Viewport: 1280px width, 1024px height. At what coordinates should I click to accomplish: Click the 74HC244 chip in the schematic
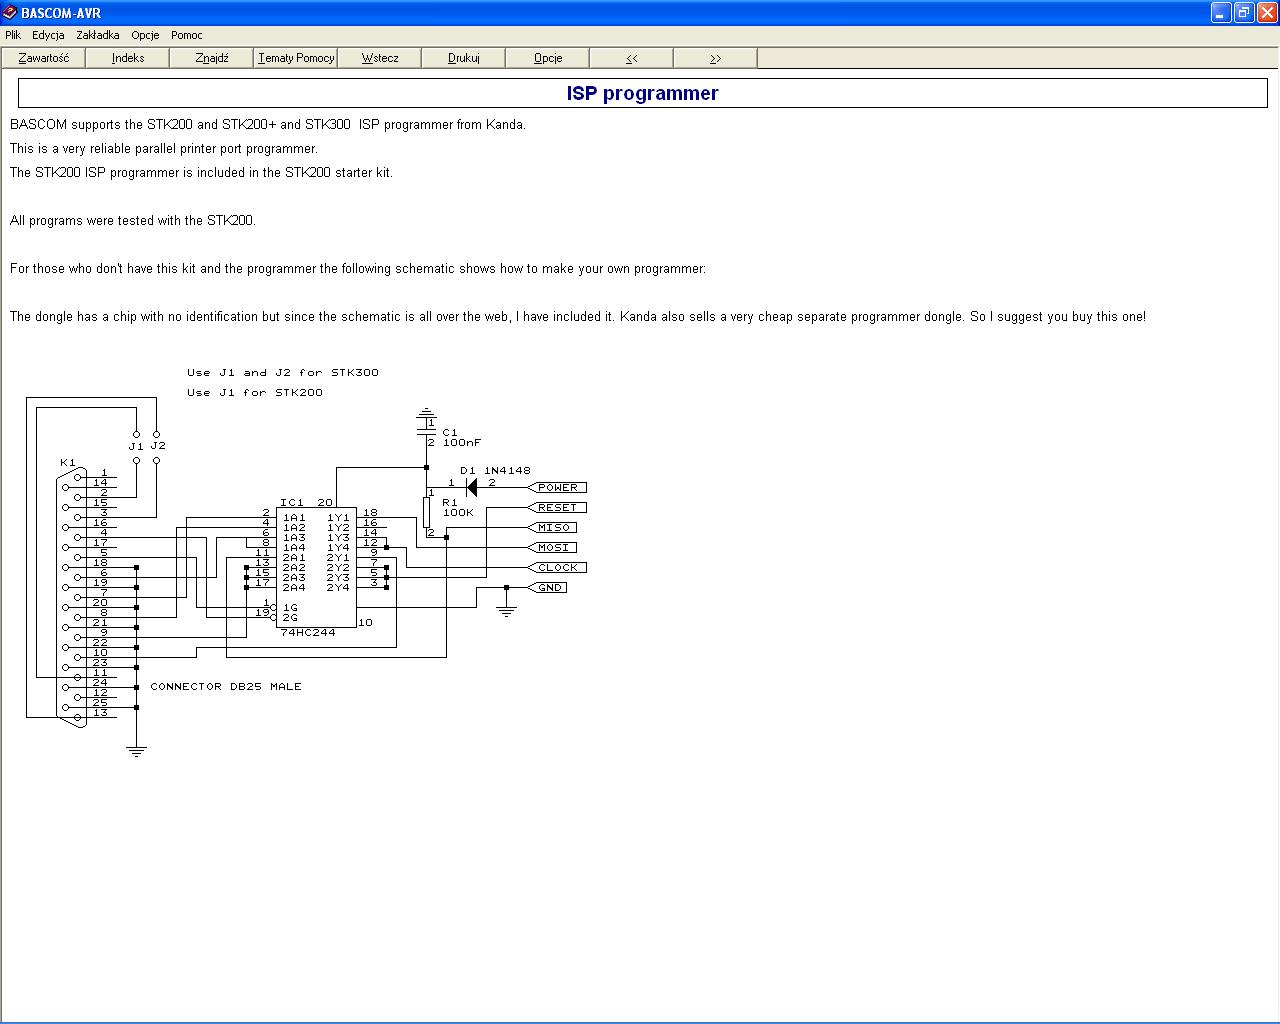click(x=316, y=565)
